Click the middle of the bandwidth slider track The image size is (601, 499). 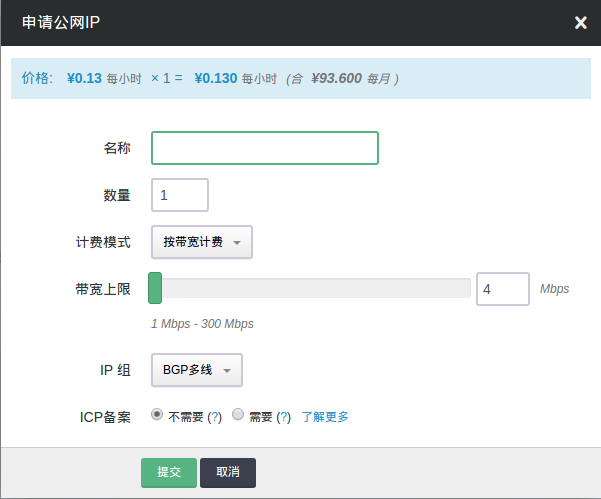[311, 288]
